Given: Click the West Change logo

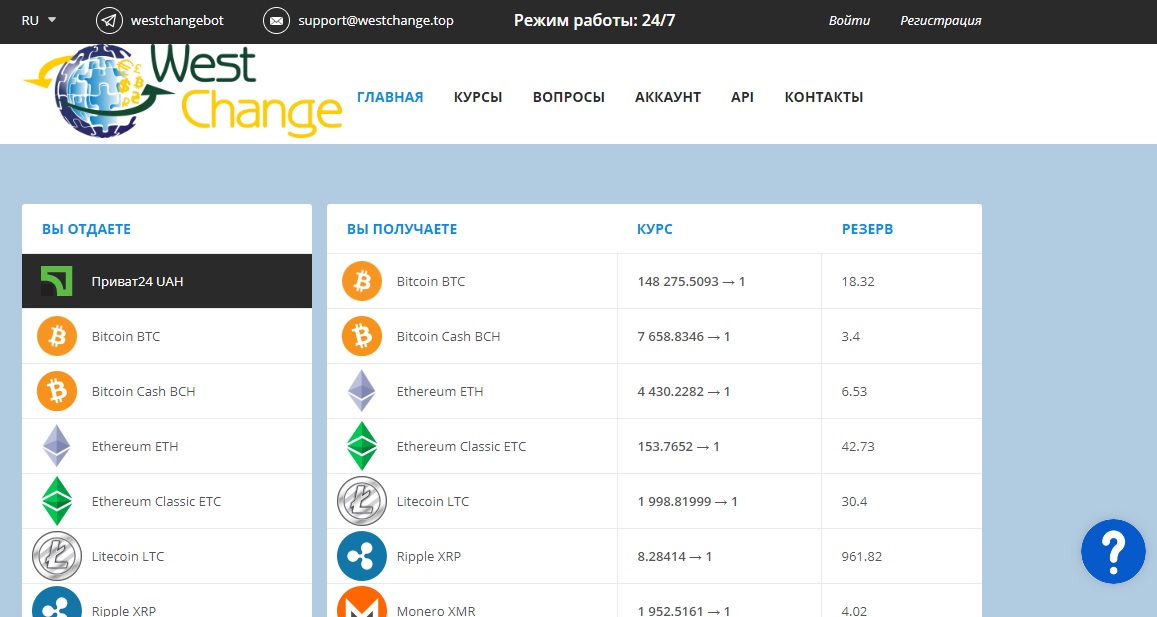Looking at the screenshot, I should coord(183,92).
